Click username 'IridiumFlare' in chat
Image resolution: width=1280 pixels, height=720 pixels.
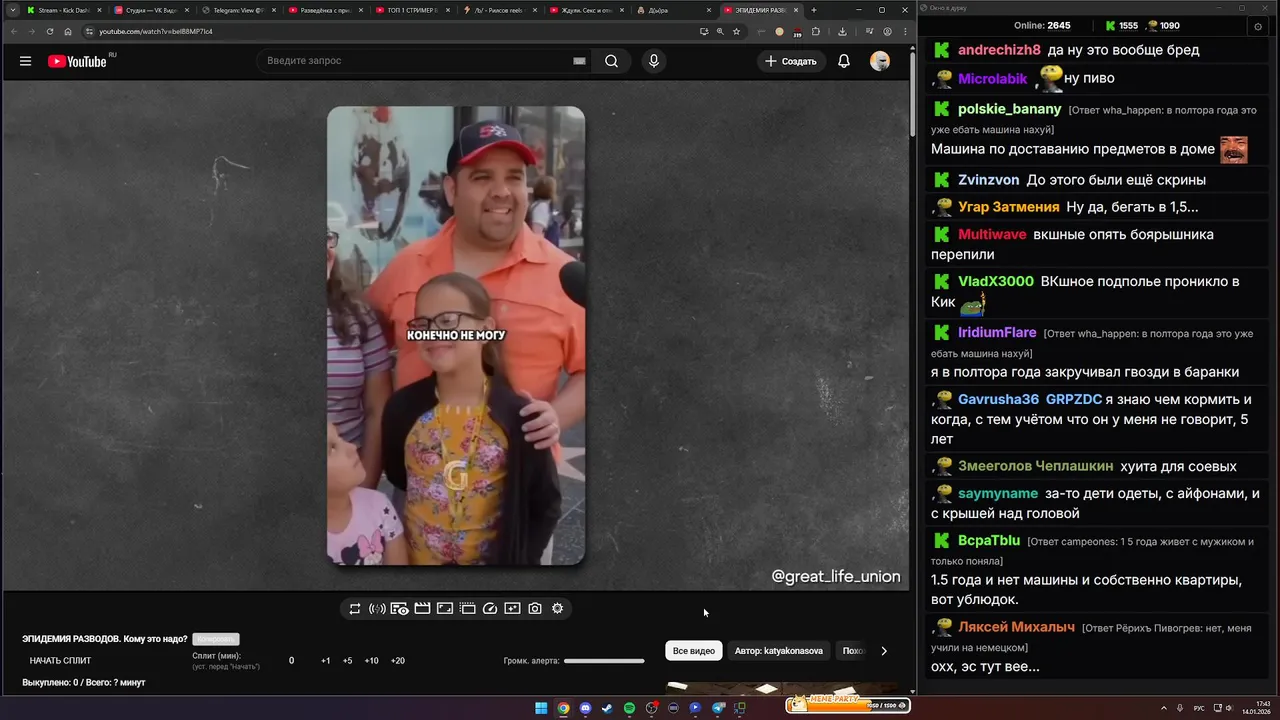[x=997, y=332]
